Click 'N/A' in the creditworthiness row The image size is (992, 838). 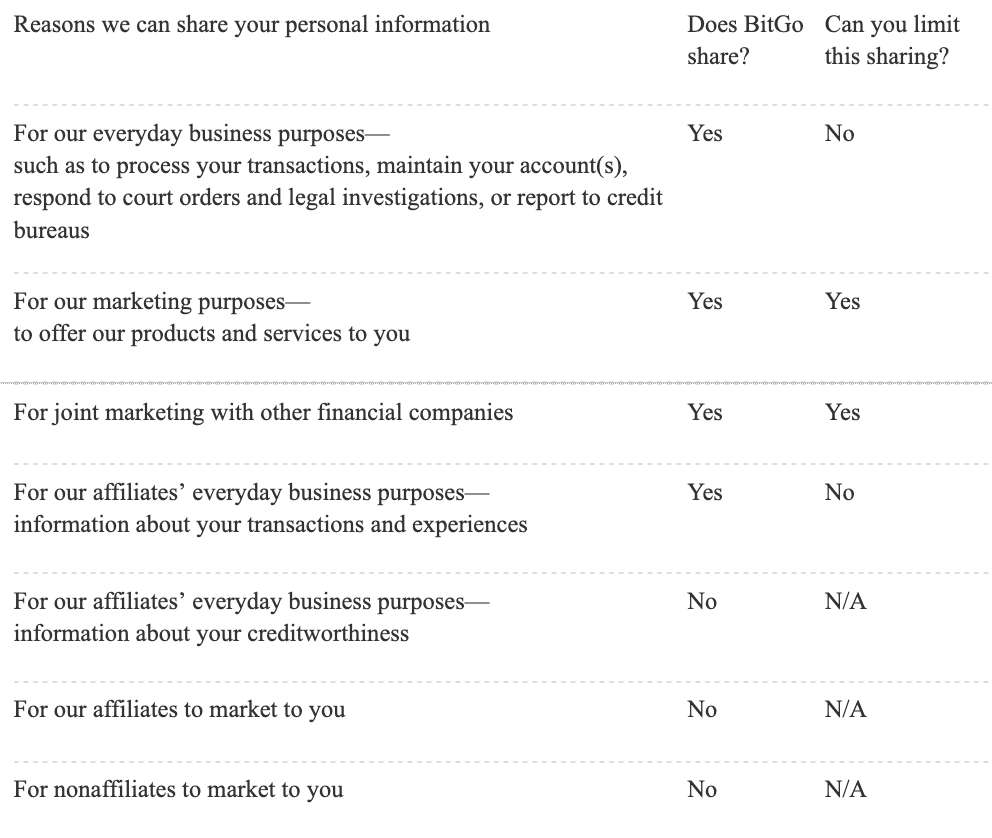[x=845, y=601]
